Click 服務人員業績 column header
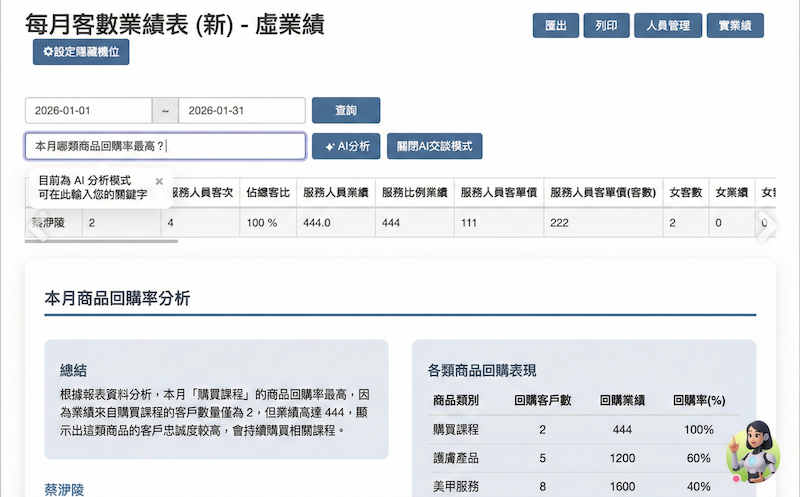The width and height of the screenshot is (800, 497). (x=336, y=192)
